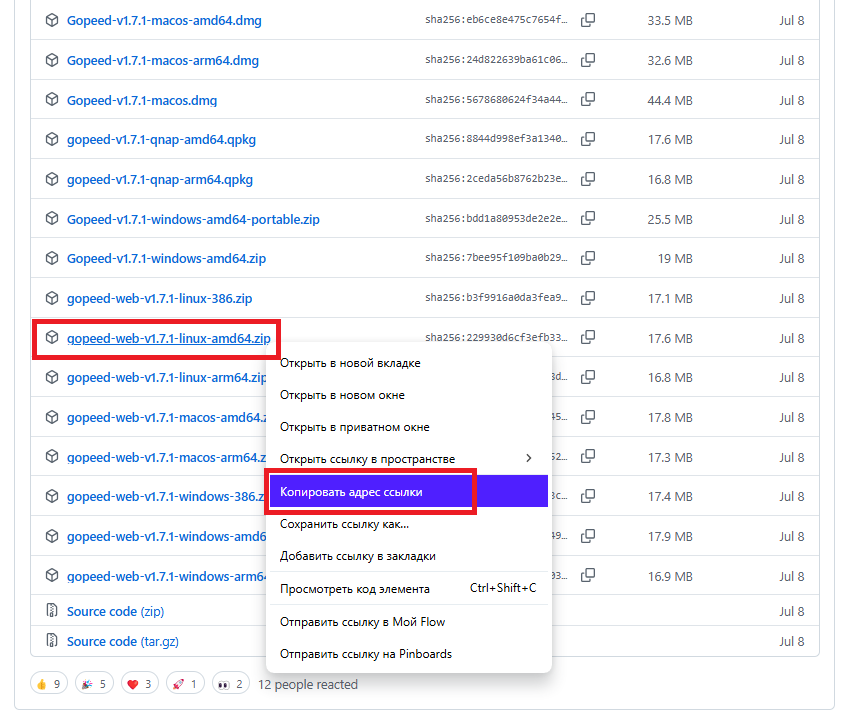Click hash text sha256:229930d6cf3efb33

[x=496, y=338]
